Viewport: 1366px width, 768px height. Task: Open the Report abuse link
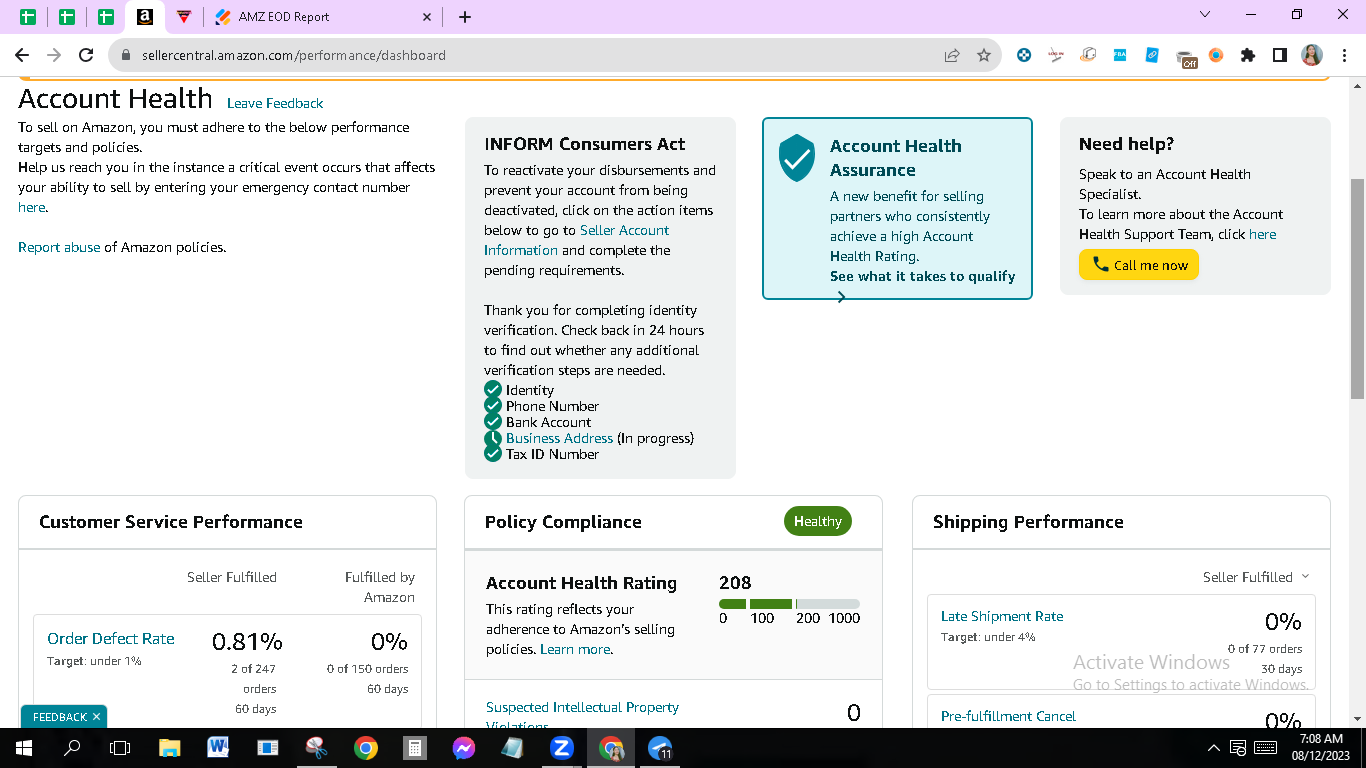point(59,247)
